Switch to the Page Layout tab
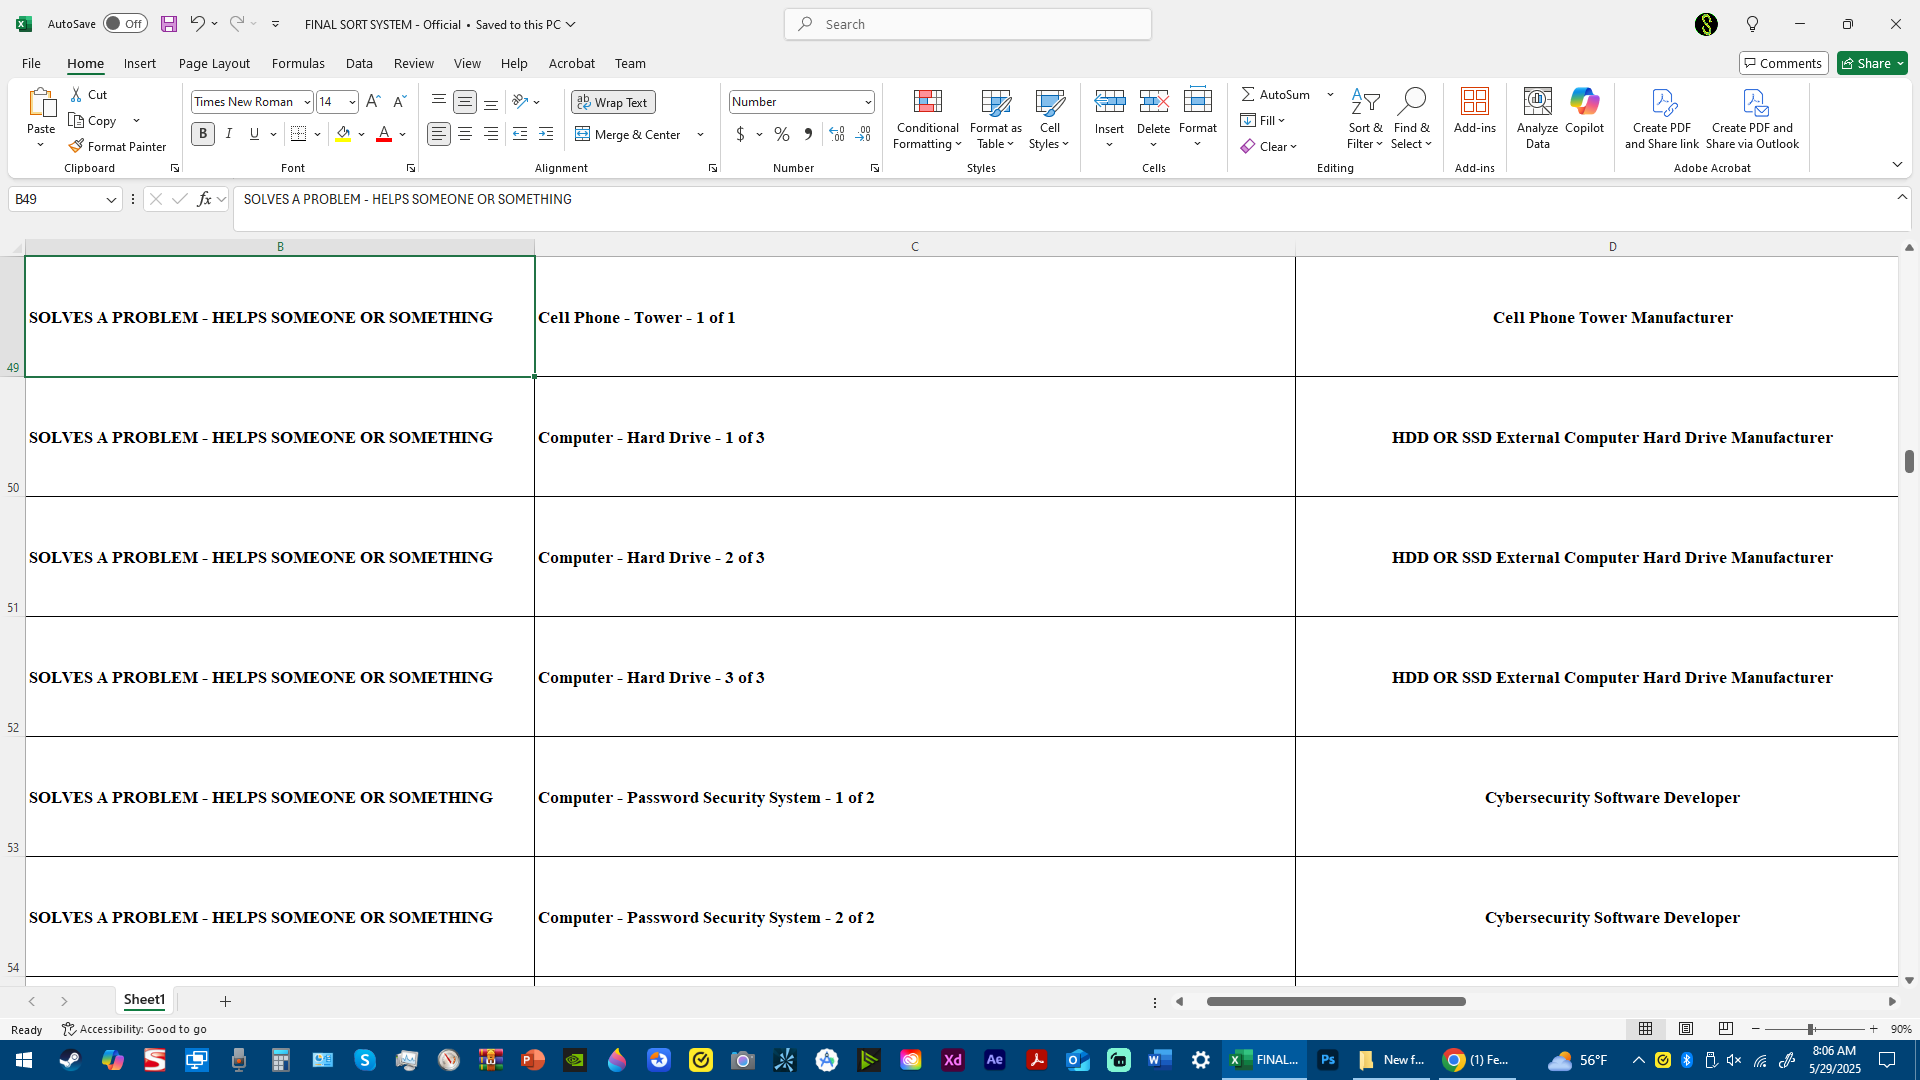This screenshot has height=1080, width=1920. pyautogui.click(x=214, y=63)
